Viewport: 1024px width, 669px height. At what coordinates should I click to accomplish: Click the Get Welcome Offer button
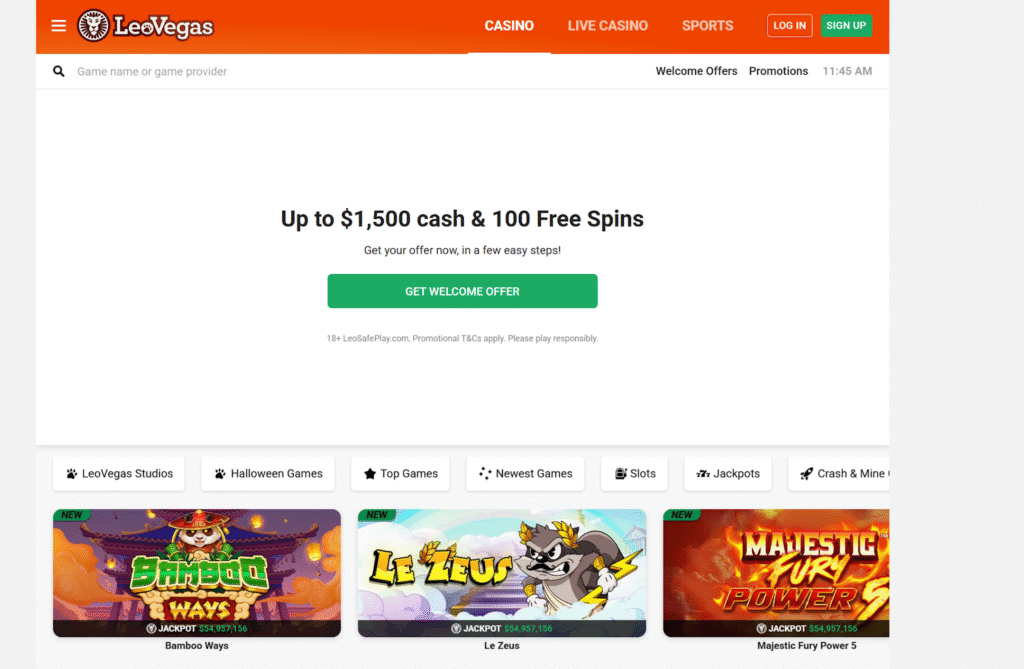coord(462,291)
